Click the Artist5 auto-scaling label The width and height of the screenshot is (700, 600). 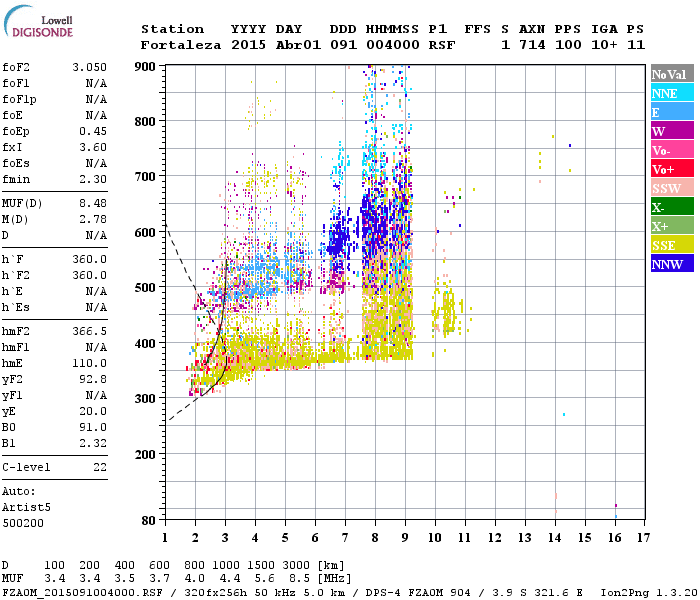pyautogui.click(x=26, y=508)
